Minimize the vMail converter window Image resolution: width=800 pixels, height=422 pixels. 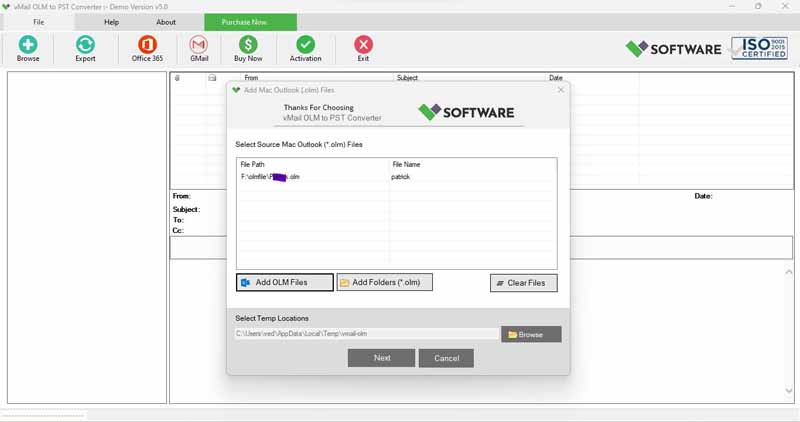point(732,6)
